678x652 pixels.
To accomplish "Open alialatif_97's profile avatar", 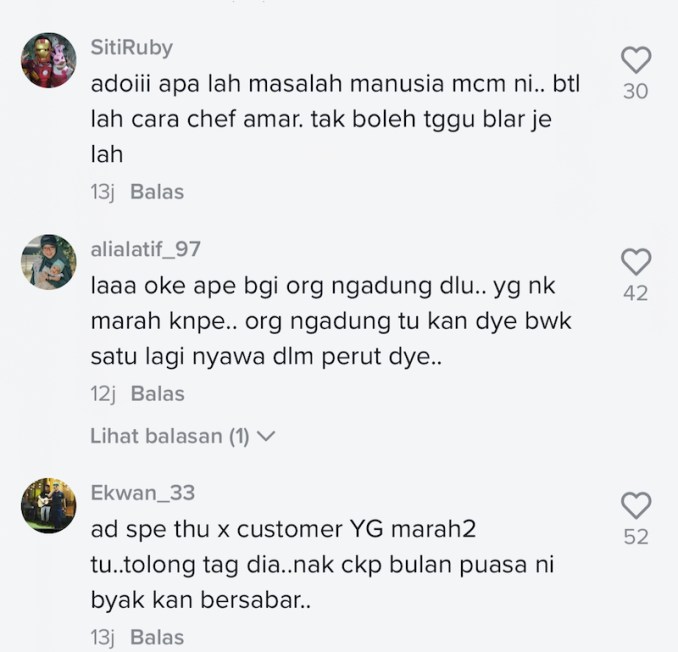I will tap(49, 262).
